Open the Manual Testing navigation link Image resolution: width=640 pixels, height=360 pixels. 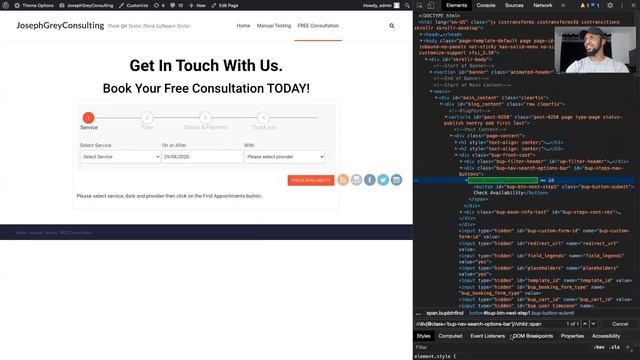point(274,25)
